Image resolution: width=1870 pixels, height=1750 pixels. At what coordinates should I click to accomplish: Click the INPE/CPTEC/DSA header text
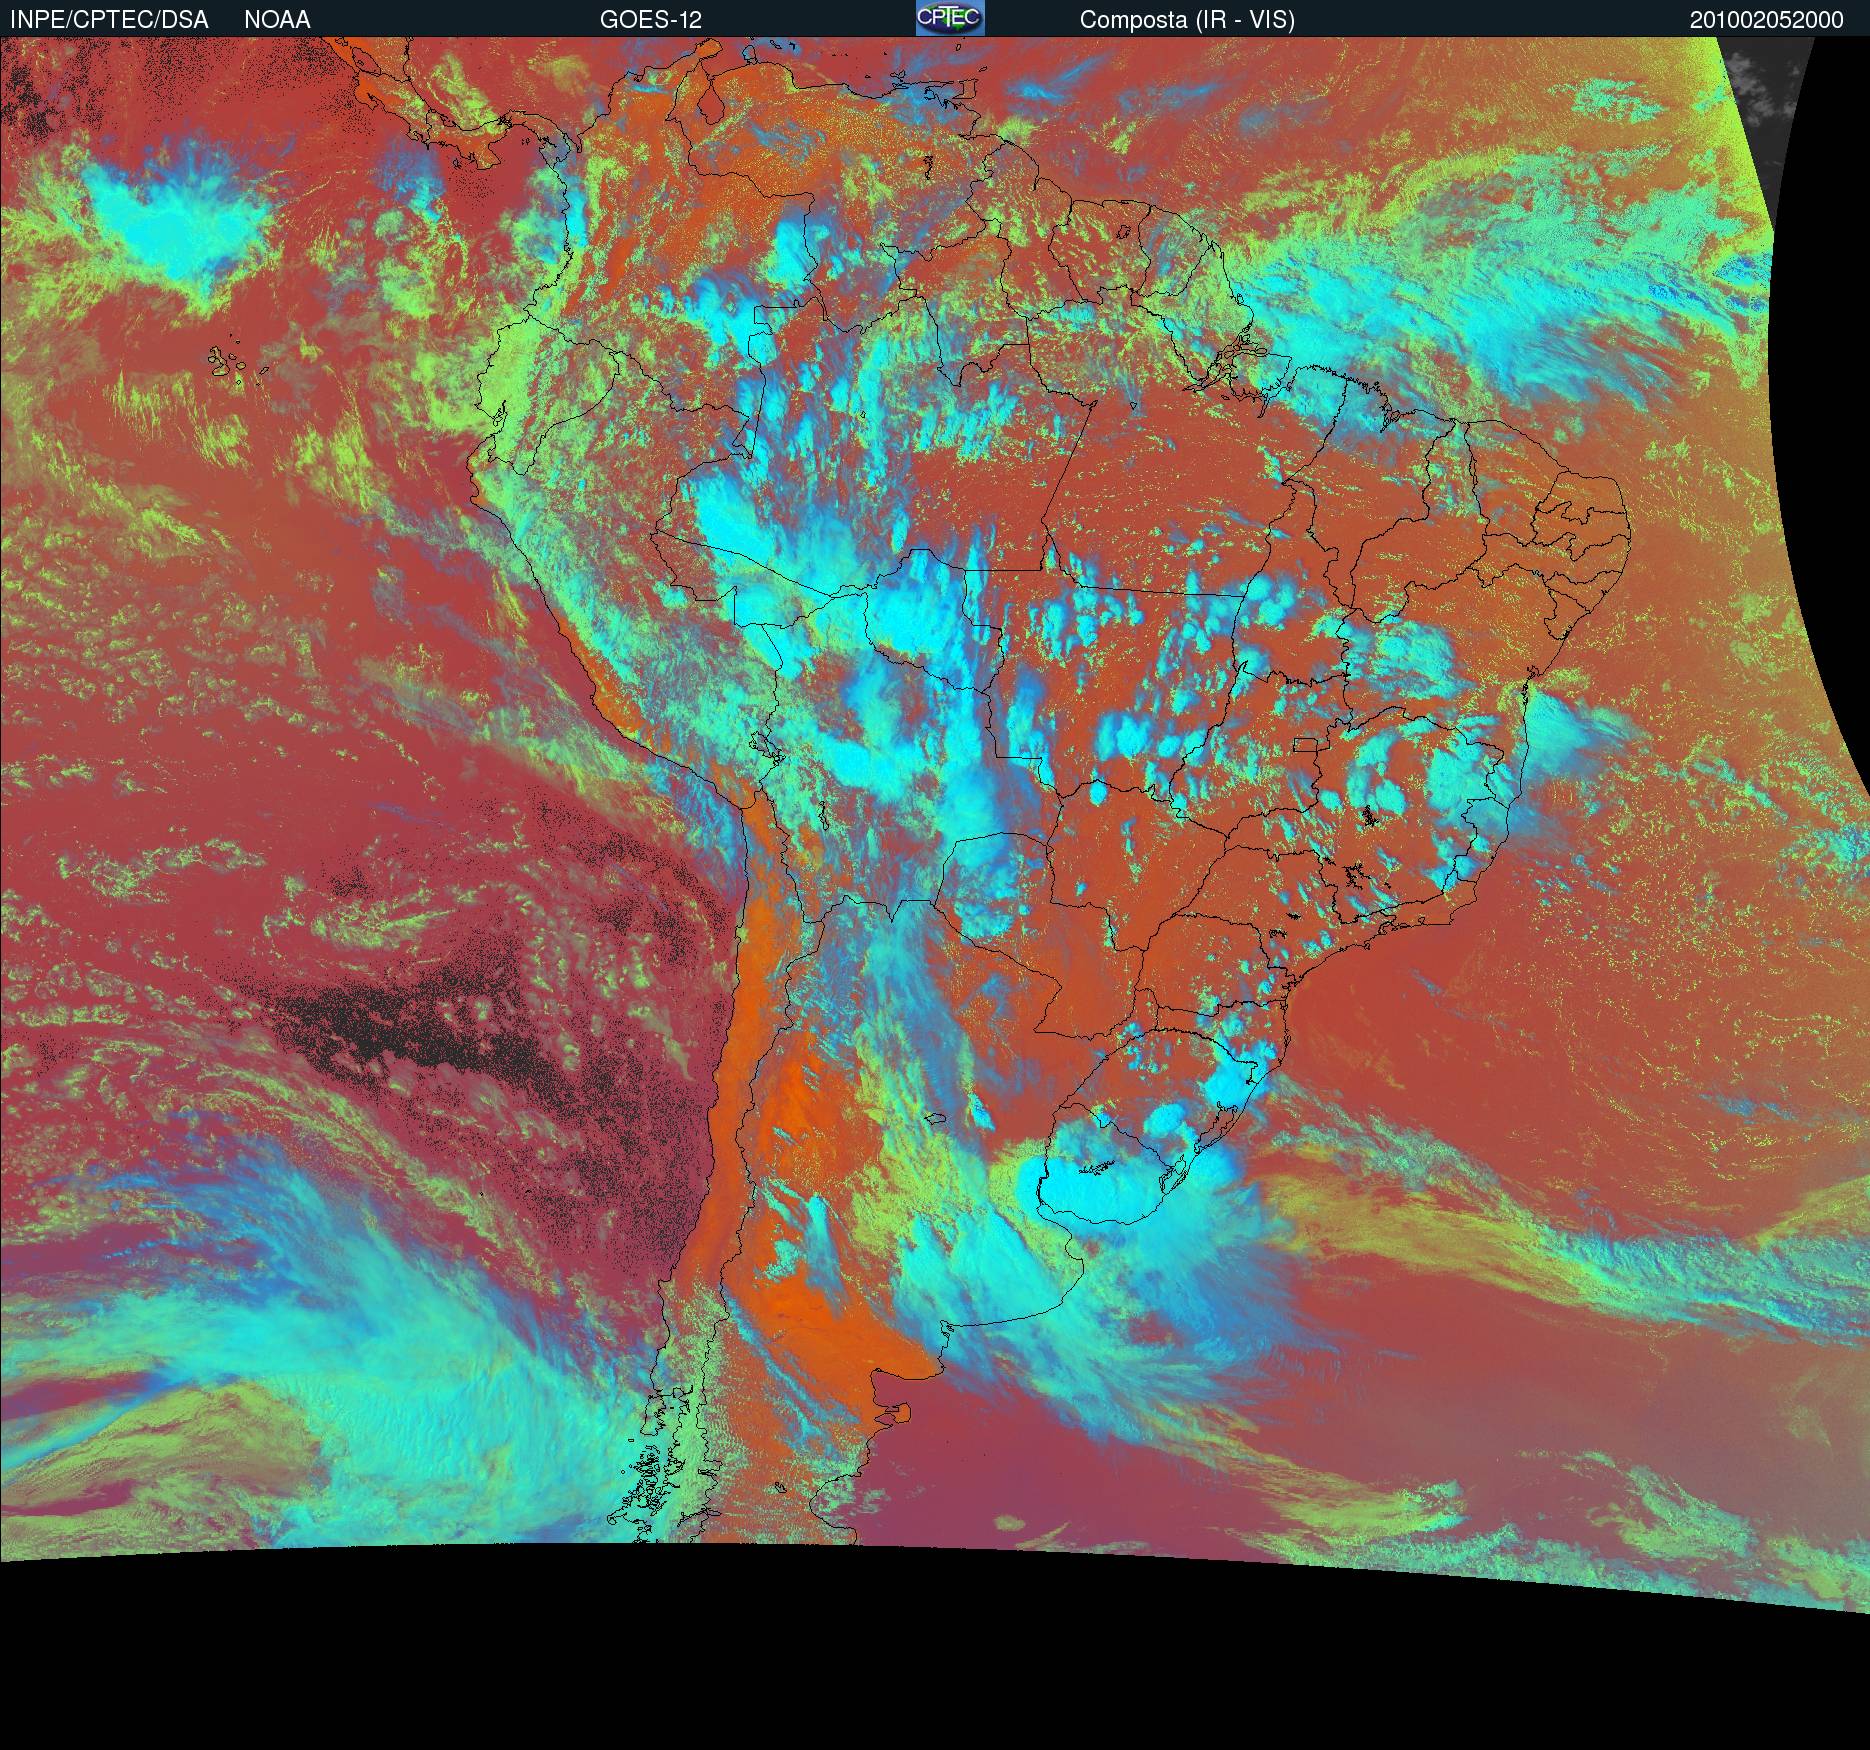click(109, 20)
